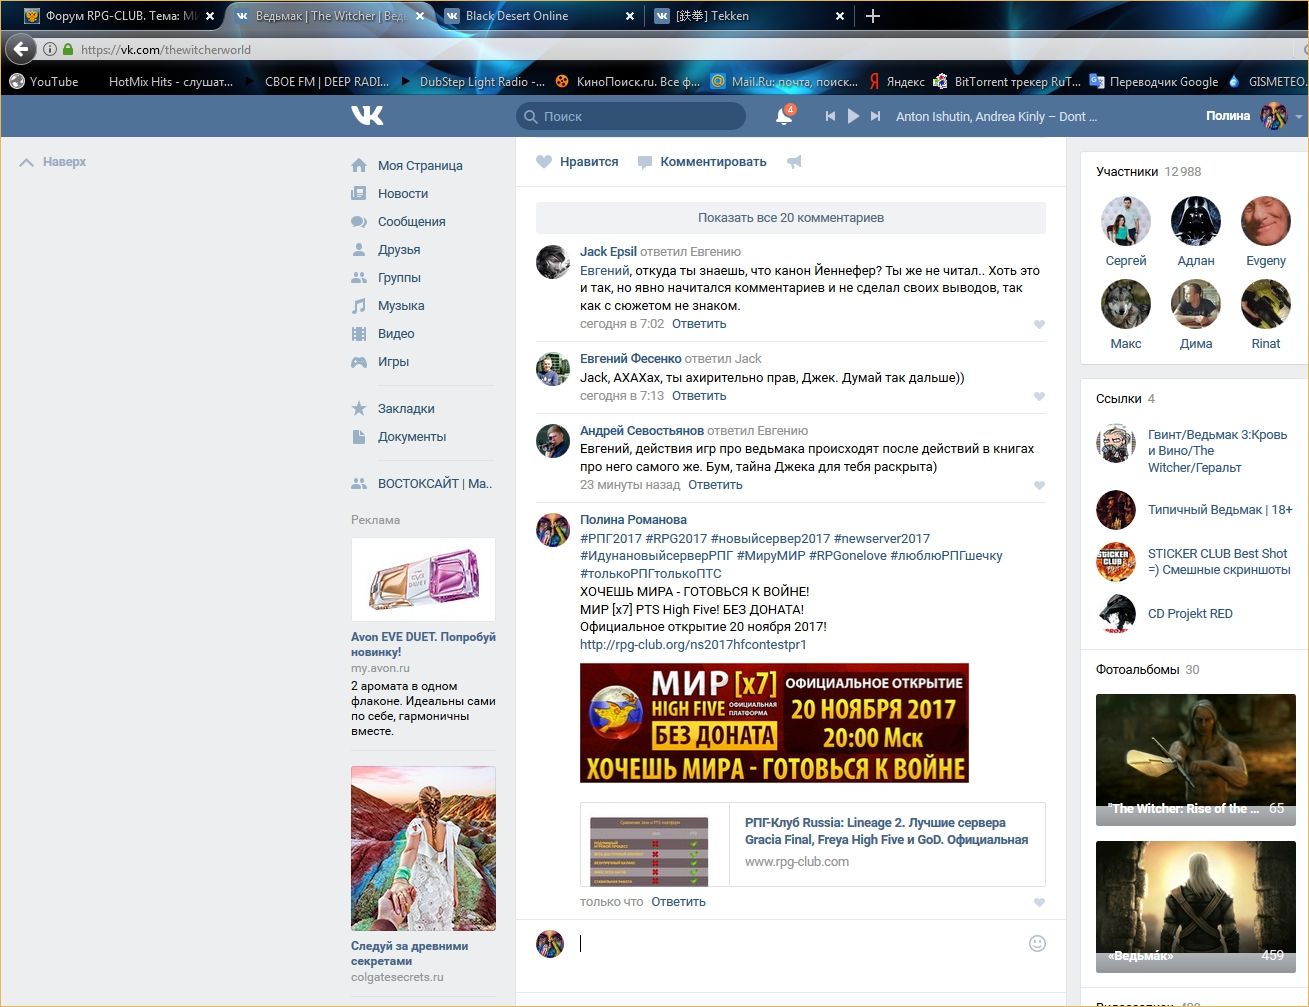Open Сообщения in left menu

point(411,221)
